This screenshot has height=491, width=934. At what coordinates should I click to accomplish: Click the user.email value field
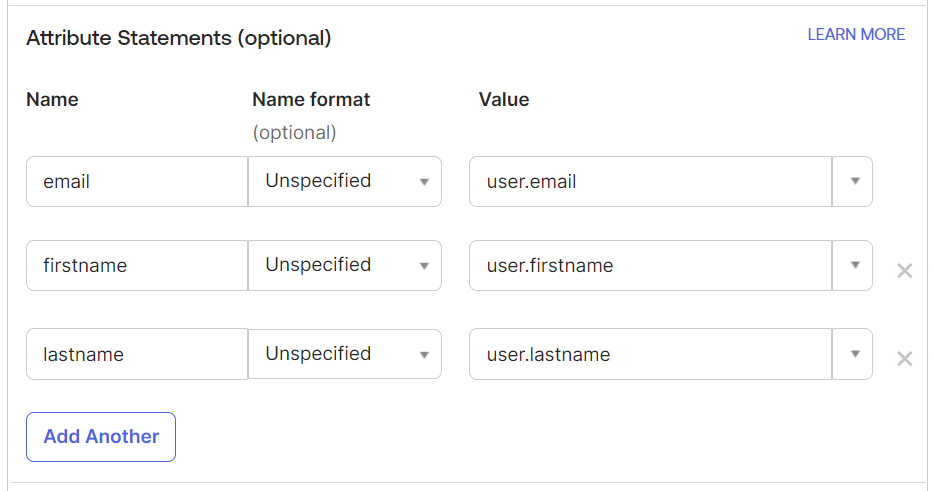point(650,181)
